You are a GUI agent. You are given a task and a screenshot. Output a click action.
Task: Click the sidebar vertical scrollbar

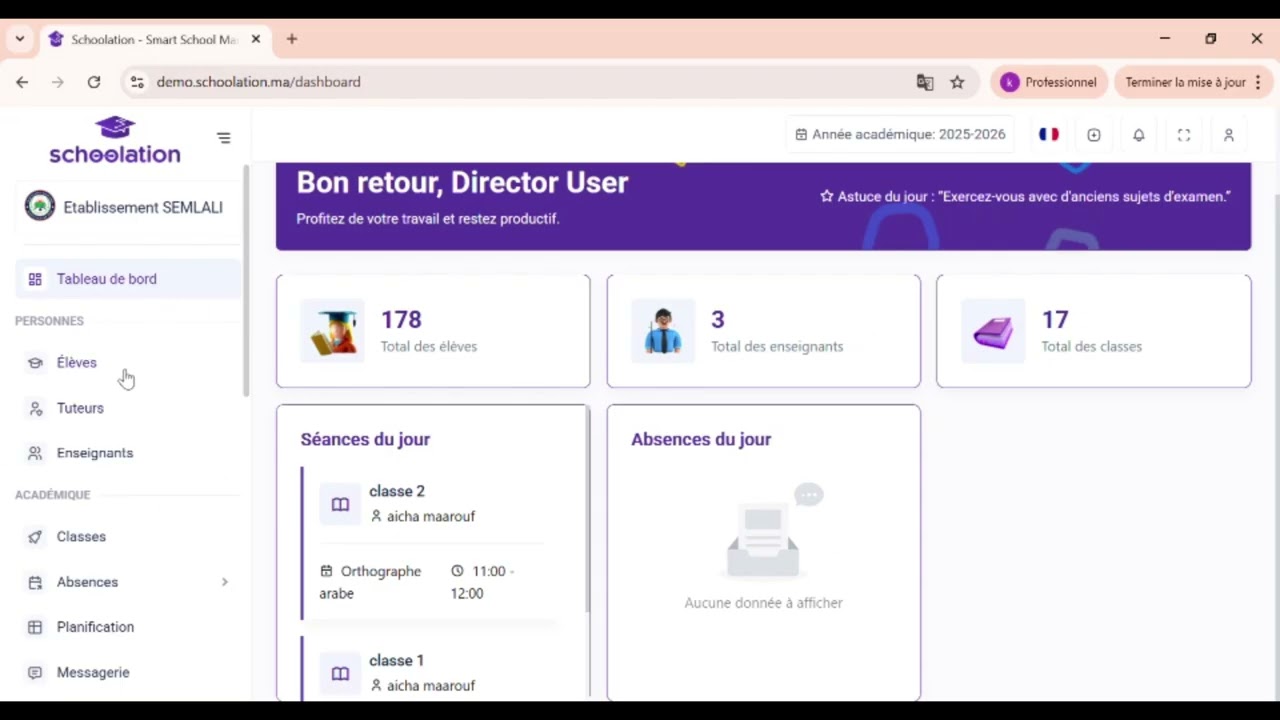[x=246, y=280]
